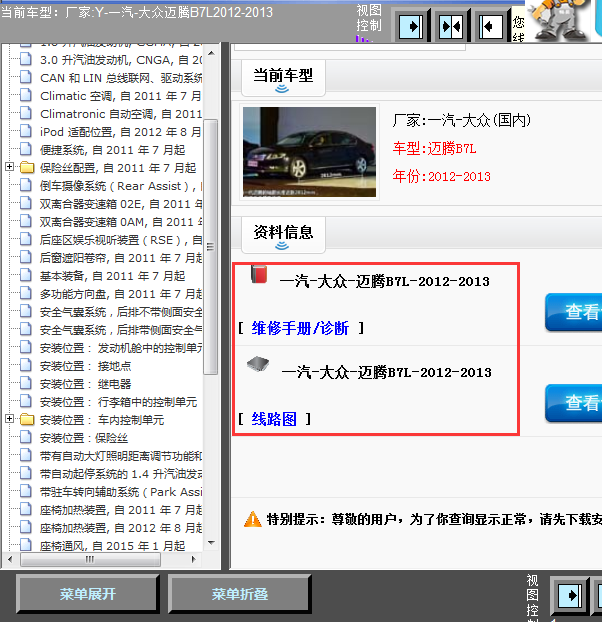Image resolution: width=602 pixels, height=627 pixels.
Task: Click horizontal scrollbar left arrow
Action: point(10,559)
